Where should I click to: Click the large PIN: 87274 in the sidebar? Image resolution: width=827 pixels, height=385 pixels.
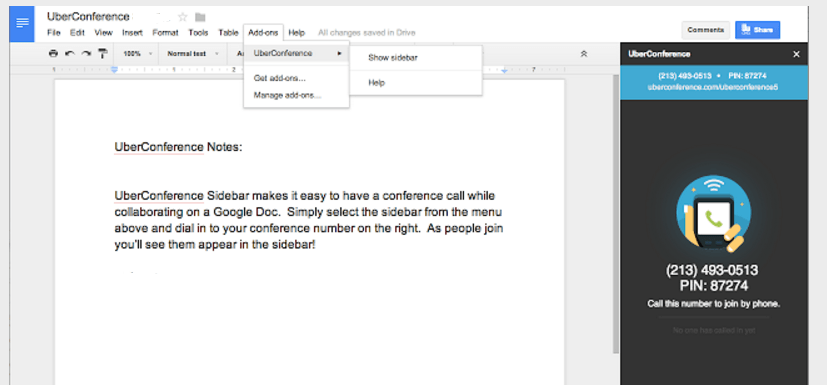click(x=713, y=286)
